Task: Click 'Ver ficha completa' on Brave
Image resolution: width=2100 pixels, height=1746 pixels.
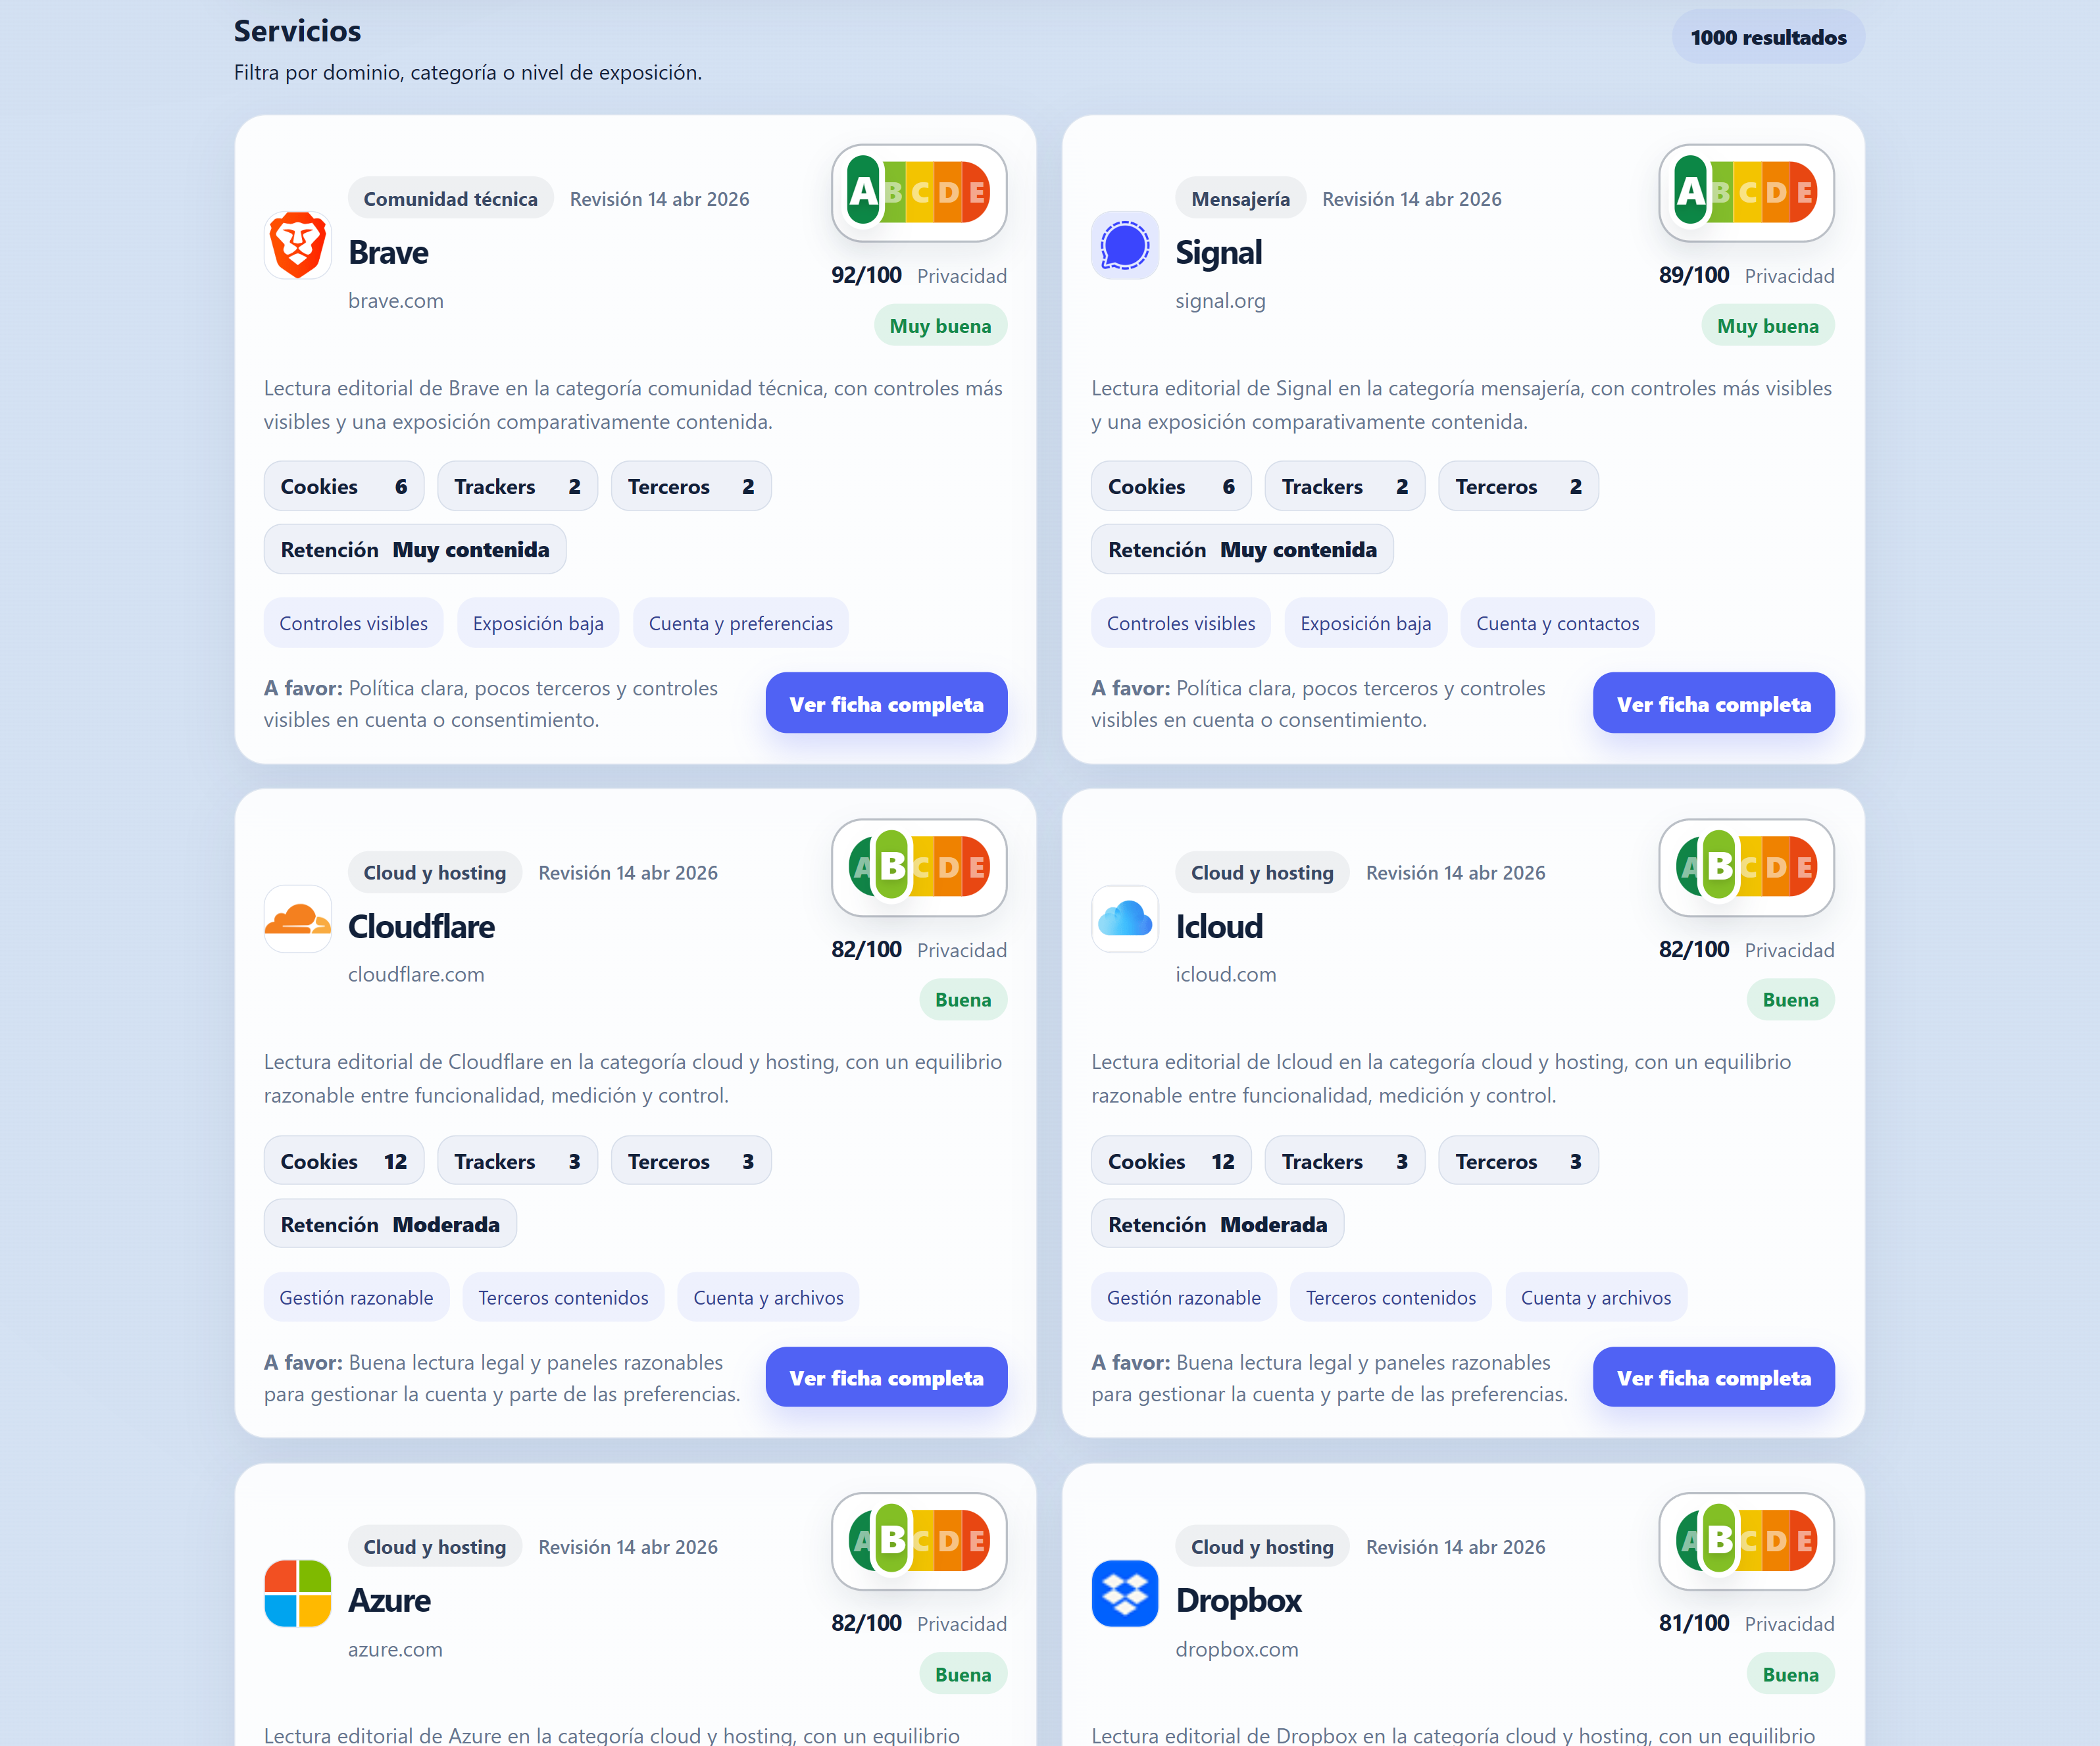Action: point(886,703)
